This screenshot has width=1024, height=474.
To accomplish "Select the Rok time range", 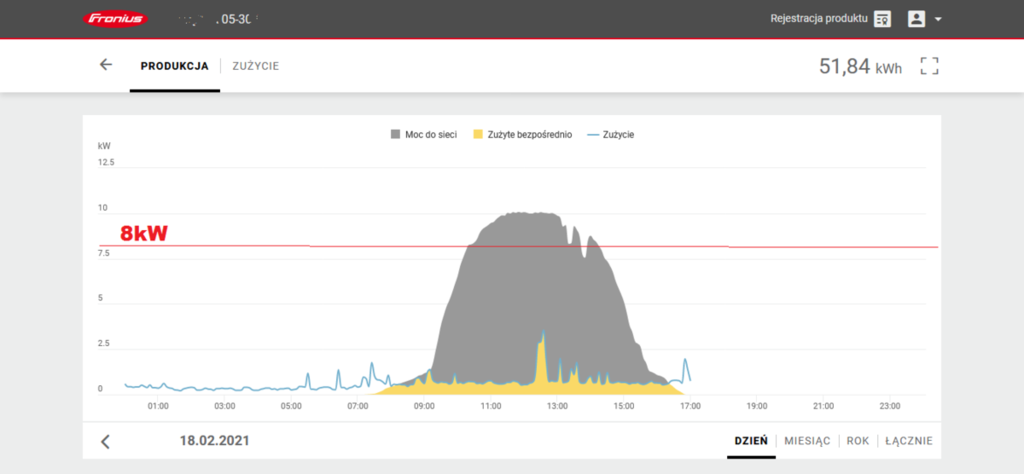I will coord(857,441).
